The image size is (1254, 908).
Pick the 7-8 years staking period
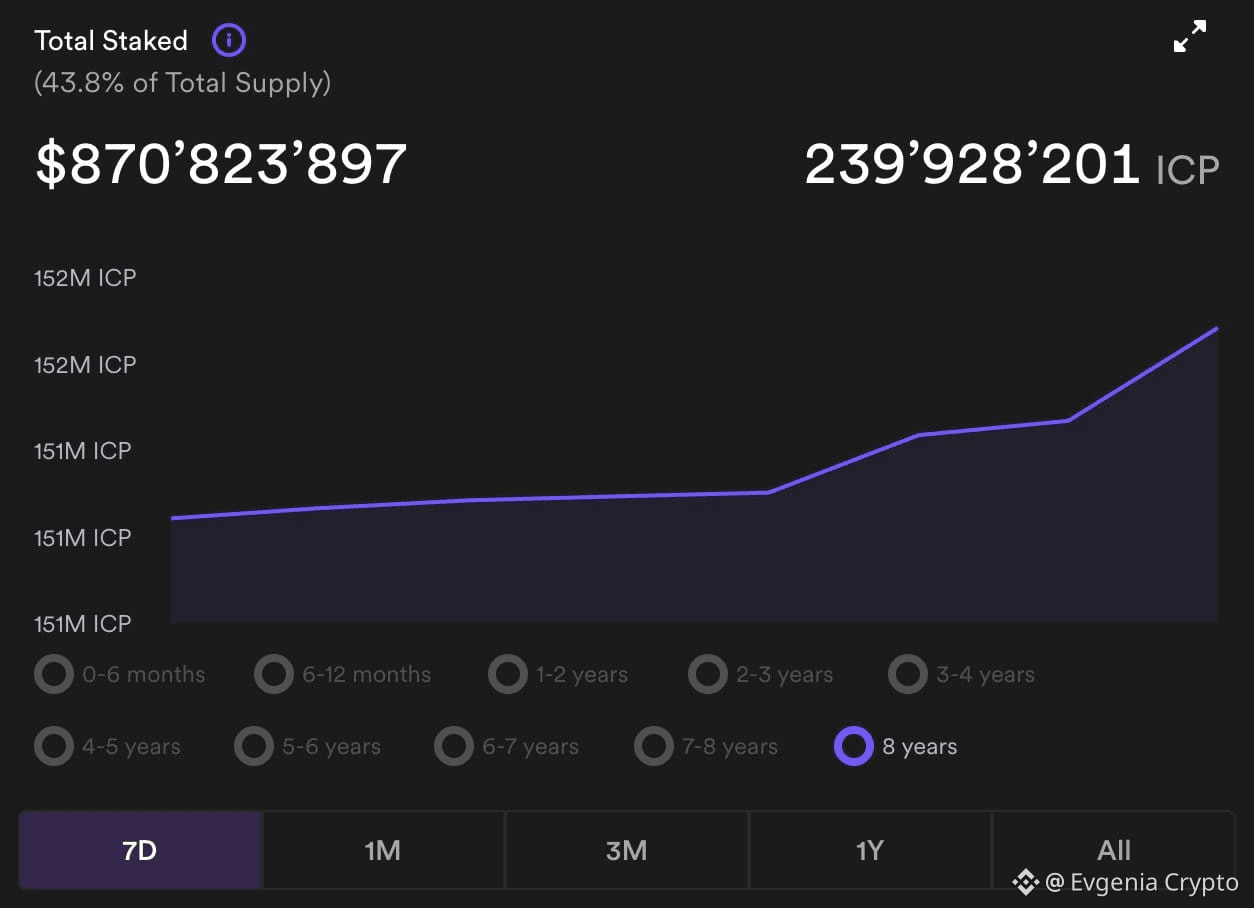tap(654, 746)
